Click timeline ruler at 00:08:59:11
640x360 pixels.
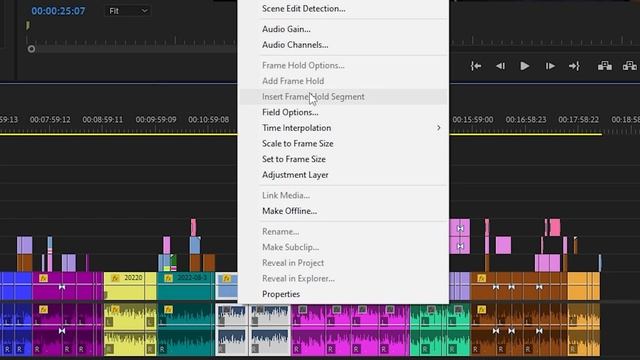coord(102,120)
